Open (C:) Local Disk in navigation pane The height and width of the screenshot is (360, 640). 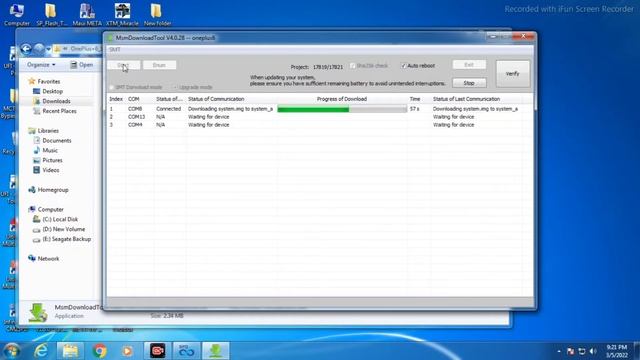tap(60, 220)
